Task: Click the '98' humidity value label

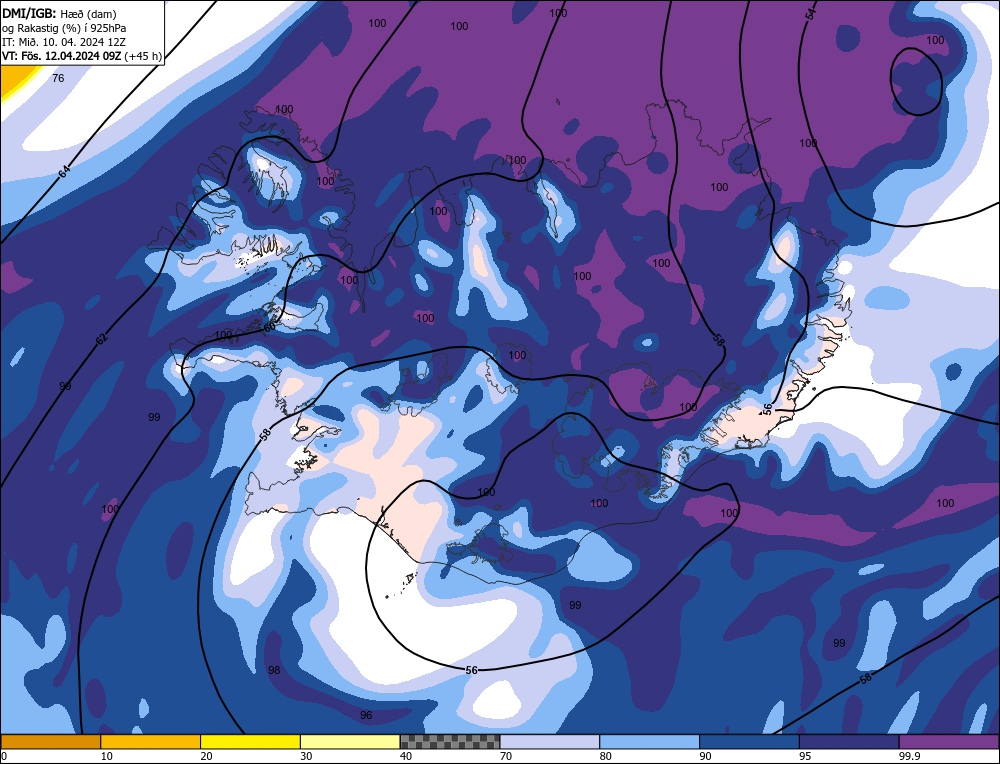Action: point(274,670)
